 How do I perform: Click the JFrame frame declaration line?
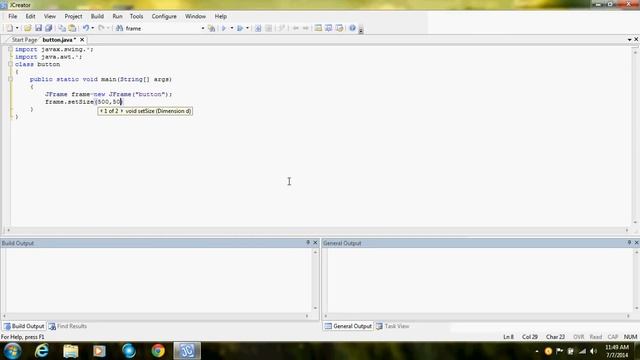109,94
